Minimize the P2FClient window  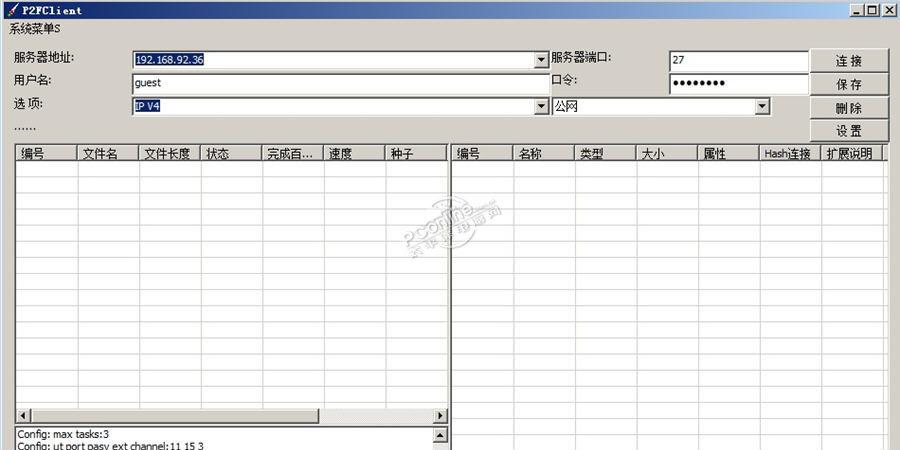coord(858,10)
